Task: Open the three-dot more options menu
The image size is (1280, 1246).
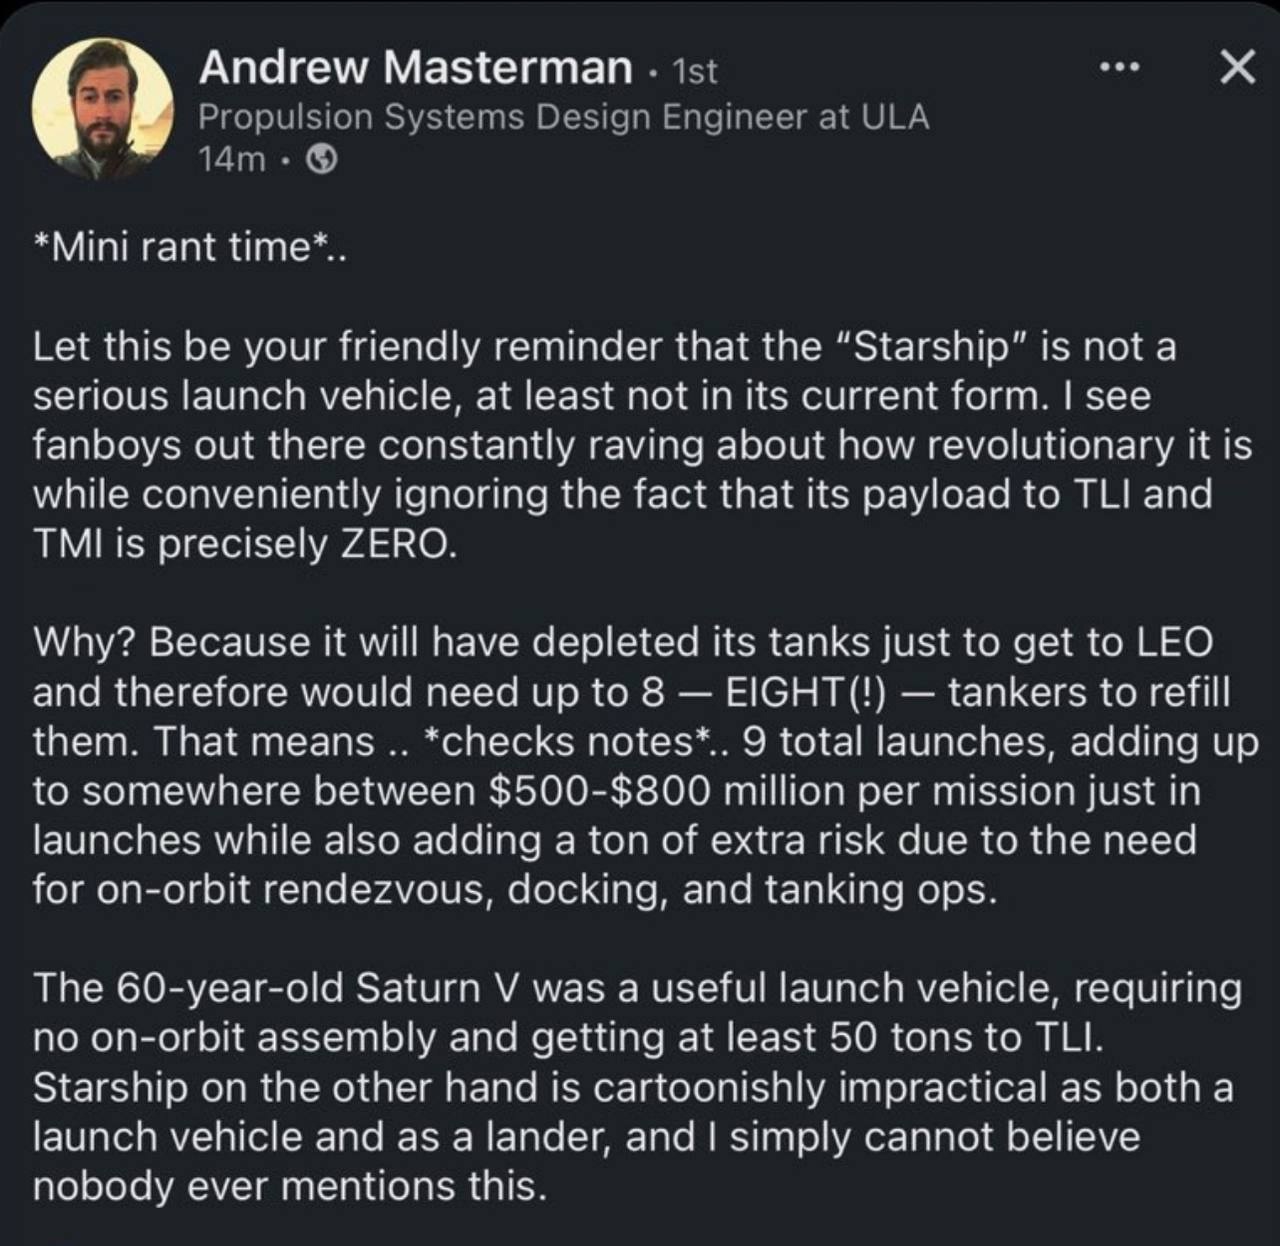Action: 1119,68
